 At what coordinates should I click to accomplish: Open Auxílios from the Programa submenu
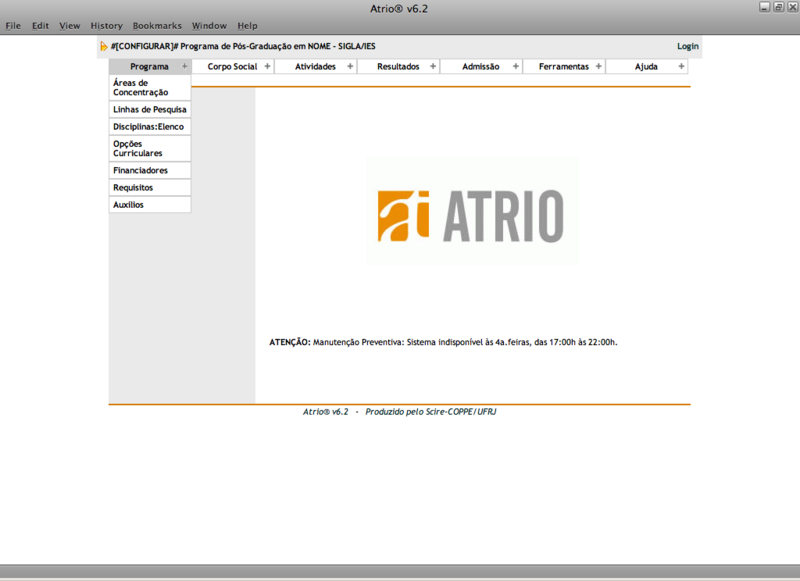(x=128, y=204)
